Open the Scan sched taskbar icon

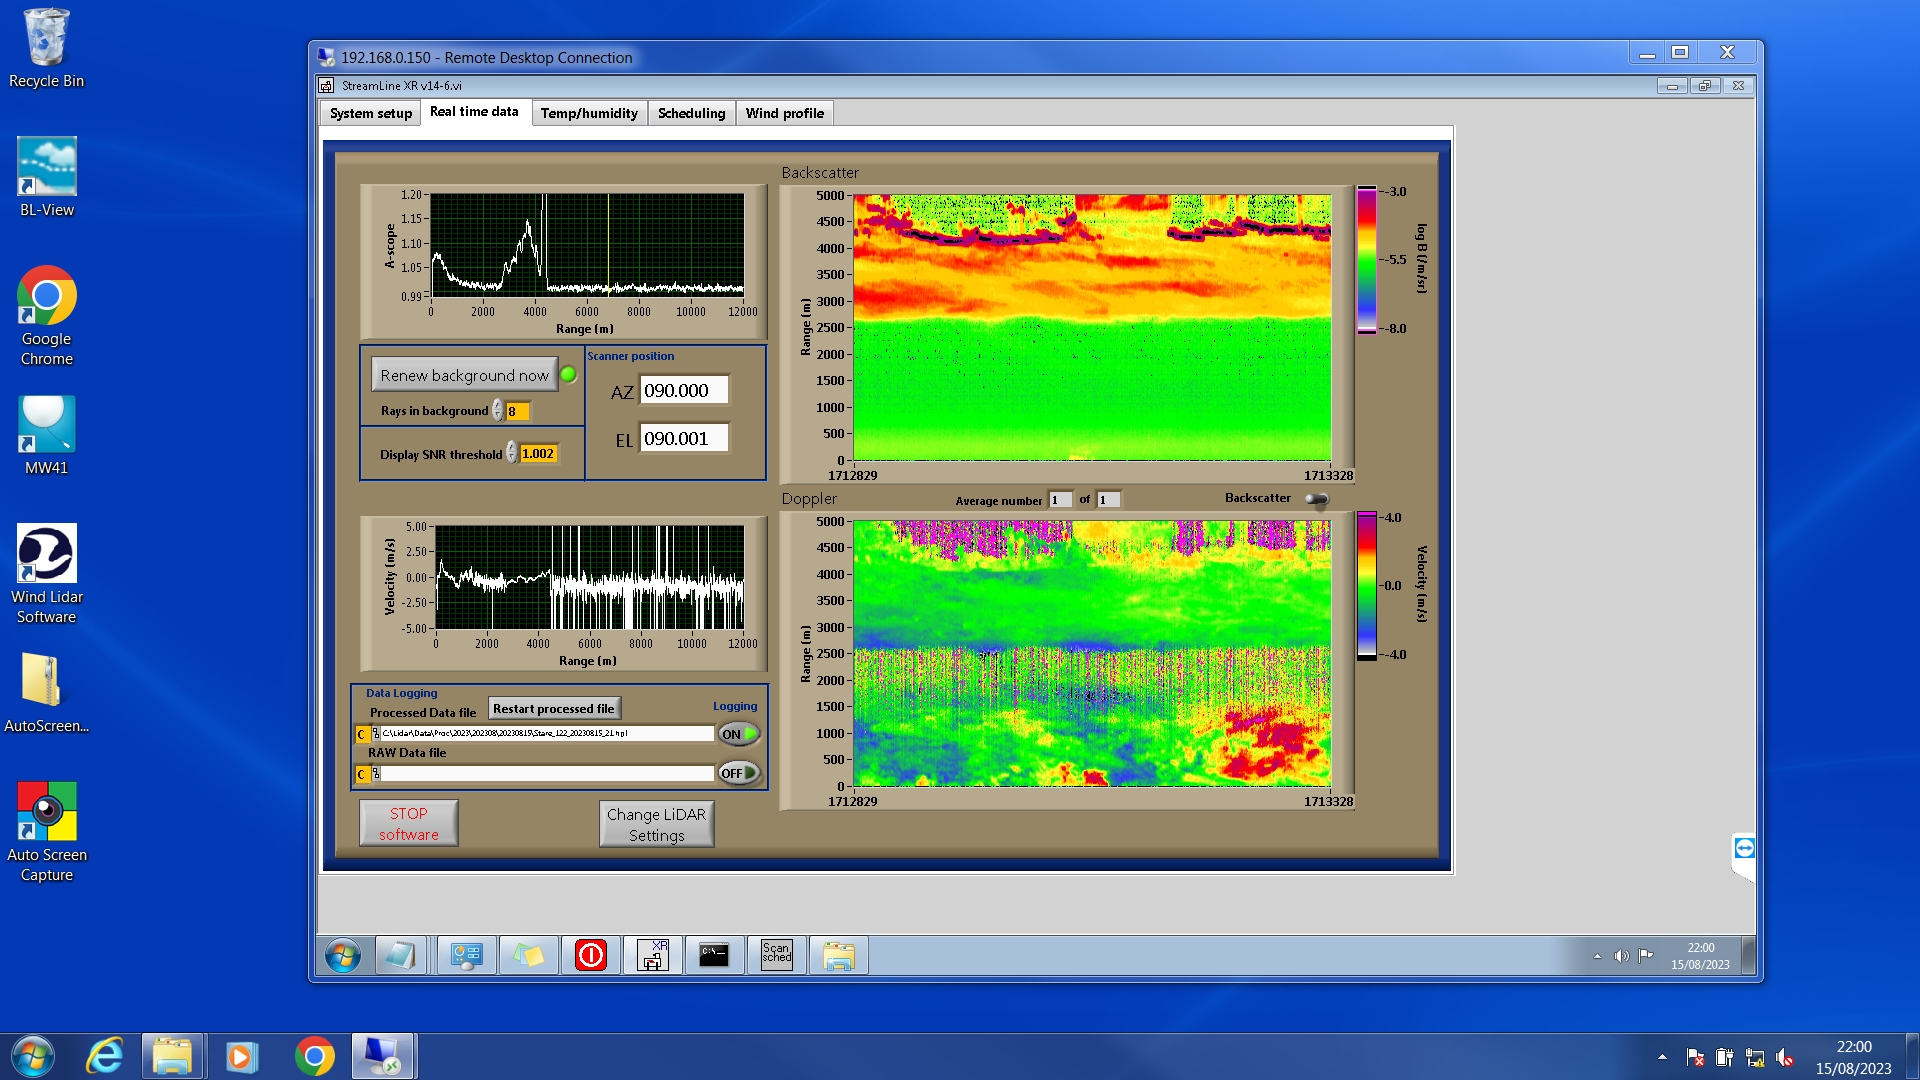tap(776, 955)
